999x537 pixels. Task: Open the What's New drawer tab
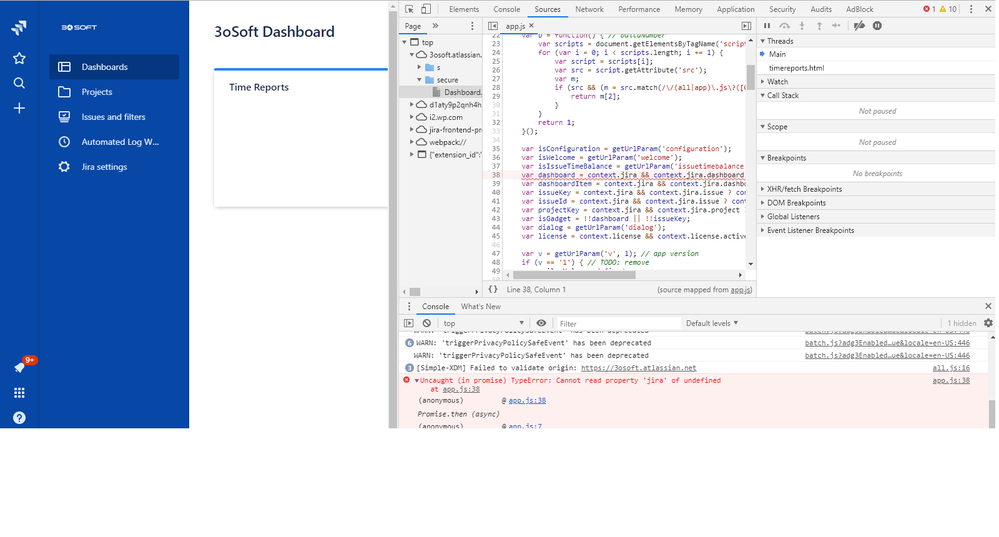480,306
